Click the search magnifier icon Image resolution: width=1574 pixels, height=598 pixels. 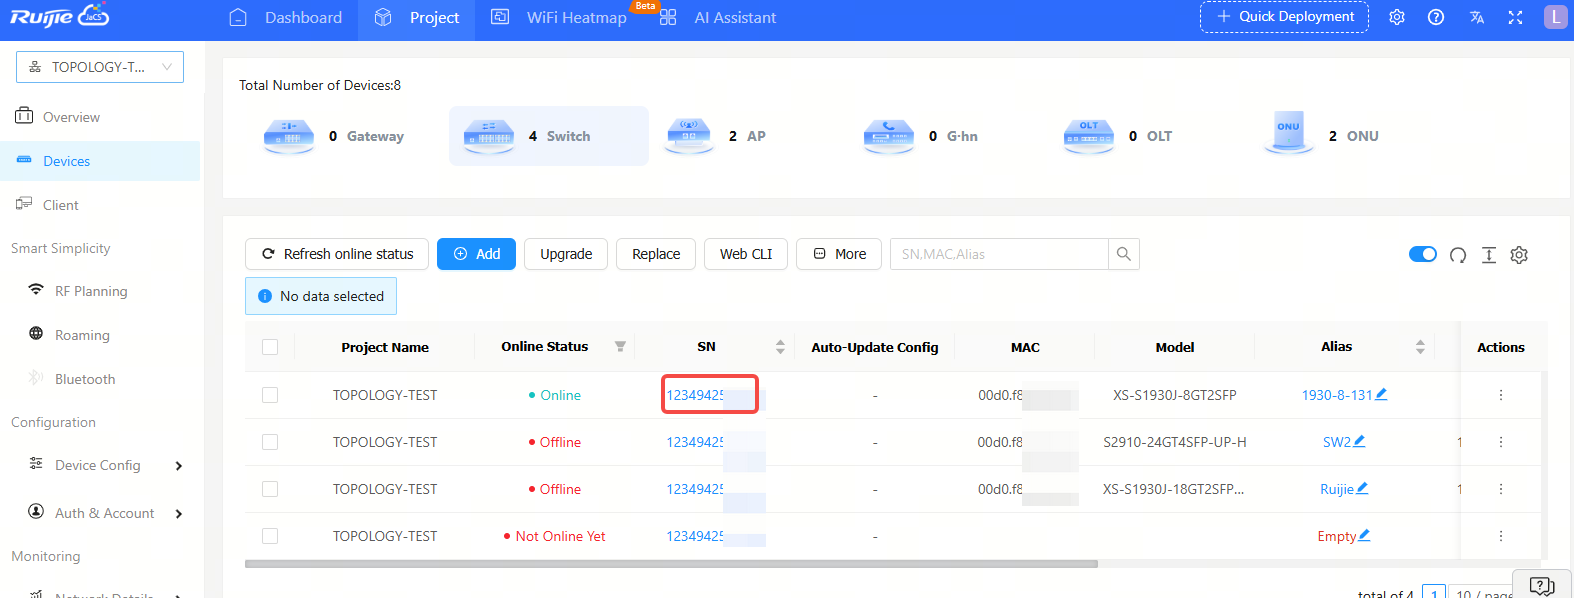coord(1124,254)
